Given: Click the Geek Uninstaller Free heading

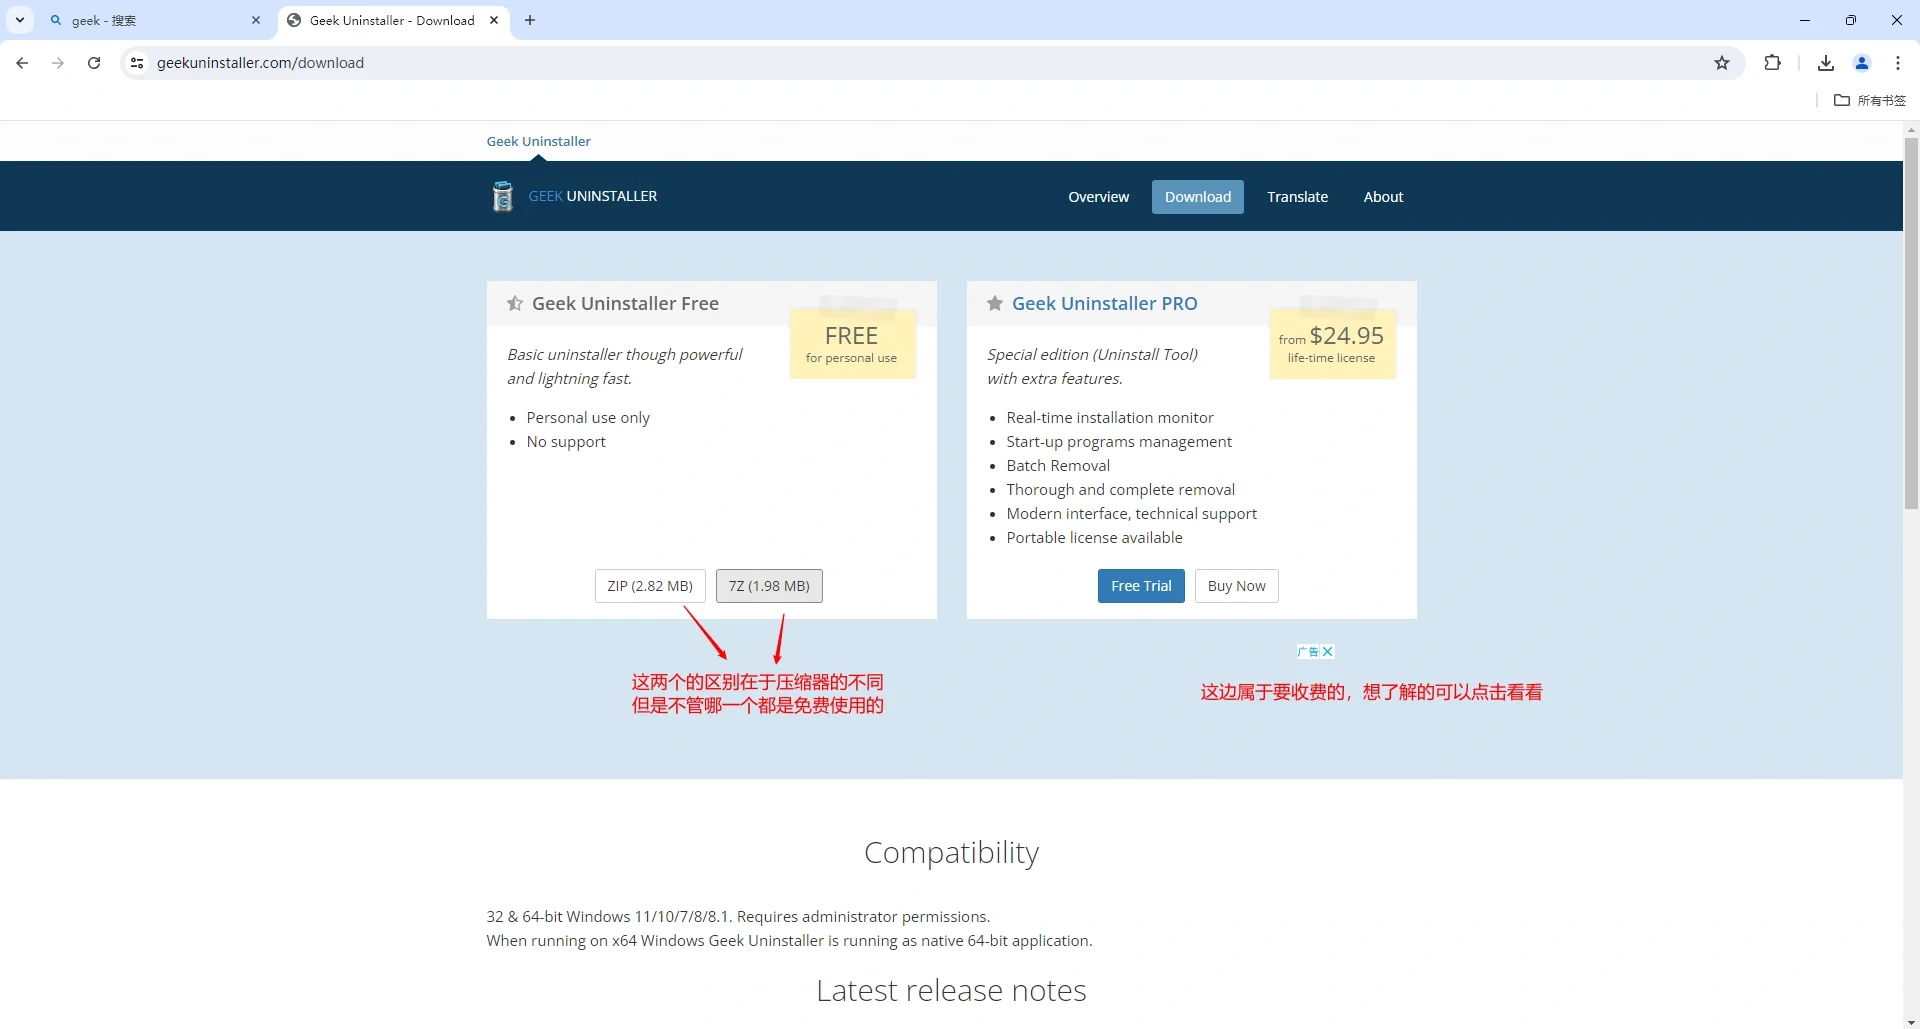Looking at the screenshot, I should point(625,303).
